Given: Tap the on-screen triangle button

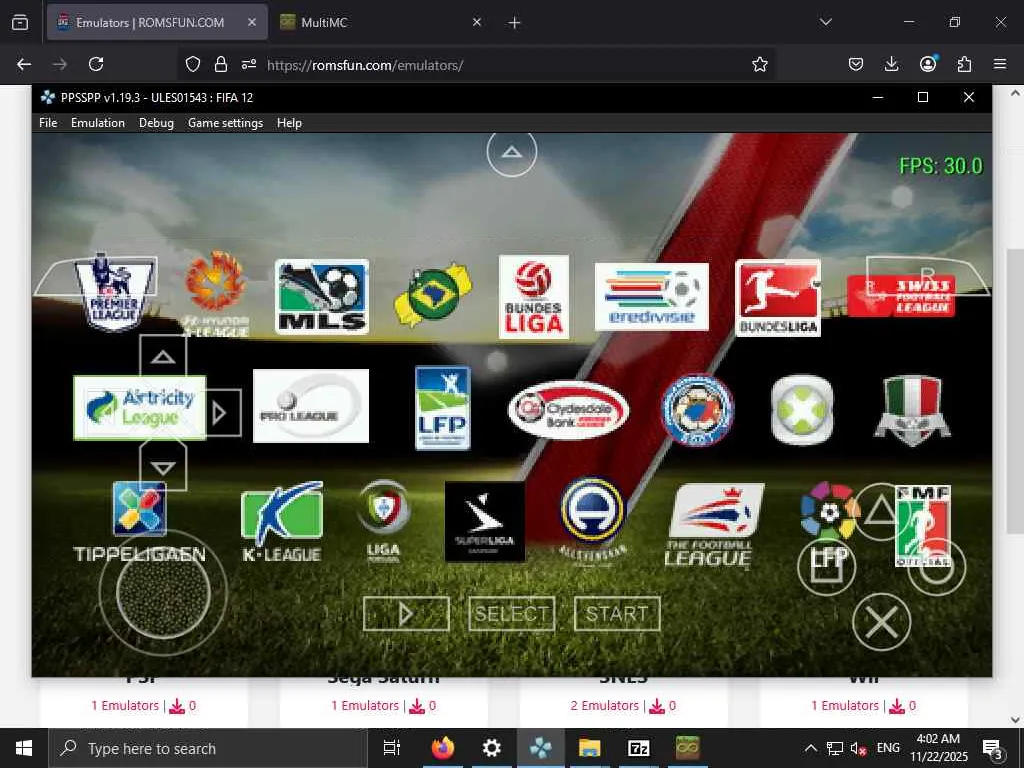Looking at the screenshot, I should [881, 511].
